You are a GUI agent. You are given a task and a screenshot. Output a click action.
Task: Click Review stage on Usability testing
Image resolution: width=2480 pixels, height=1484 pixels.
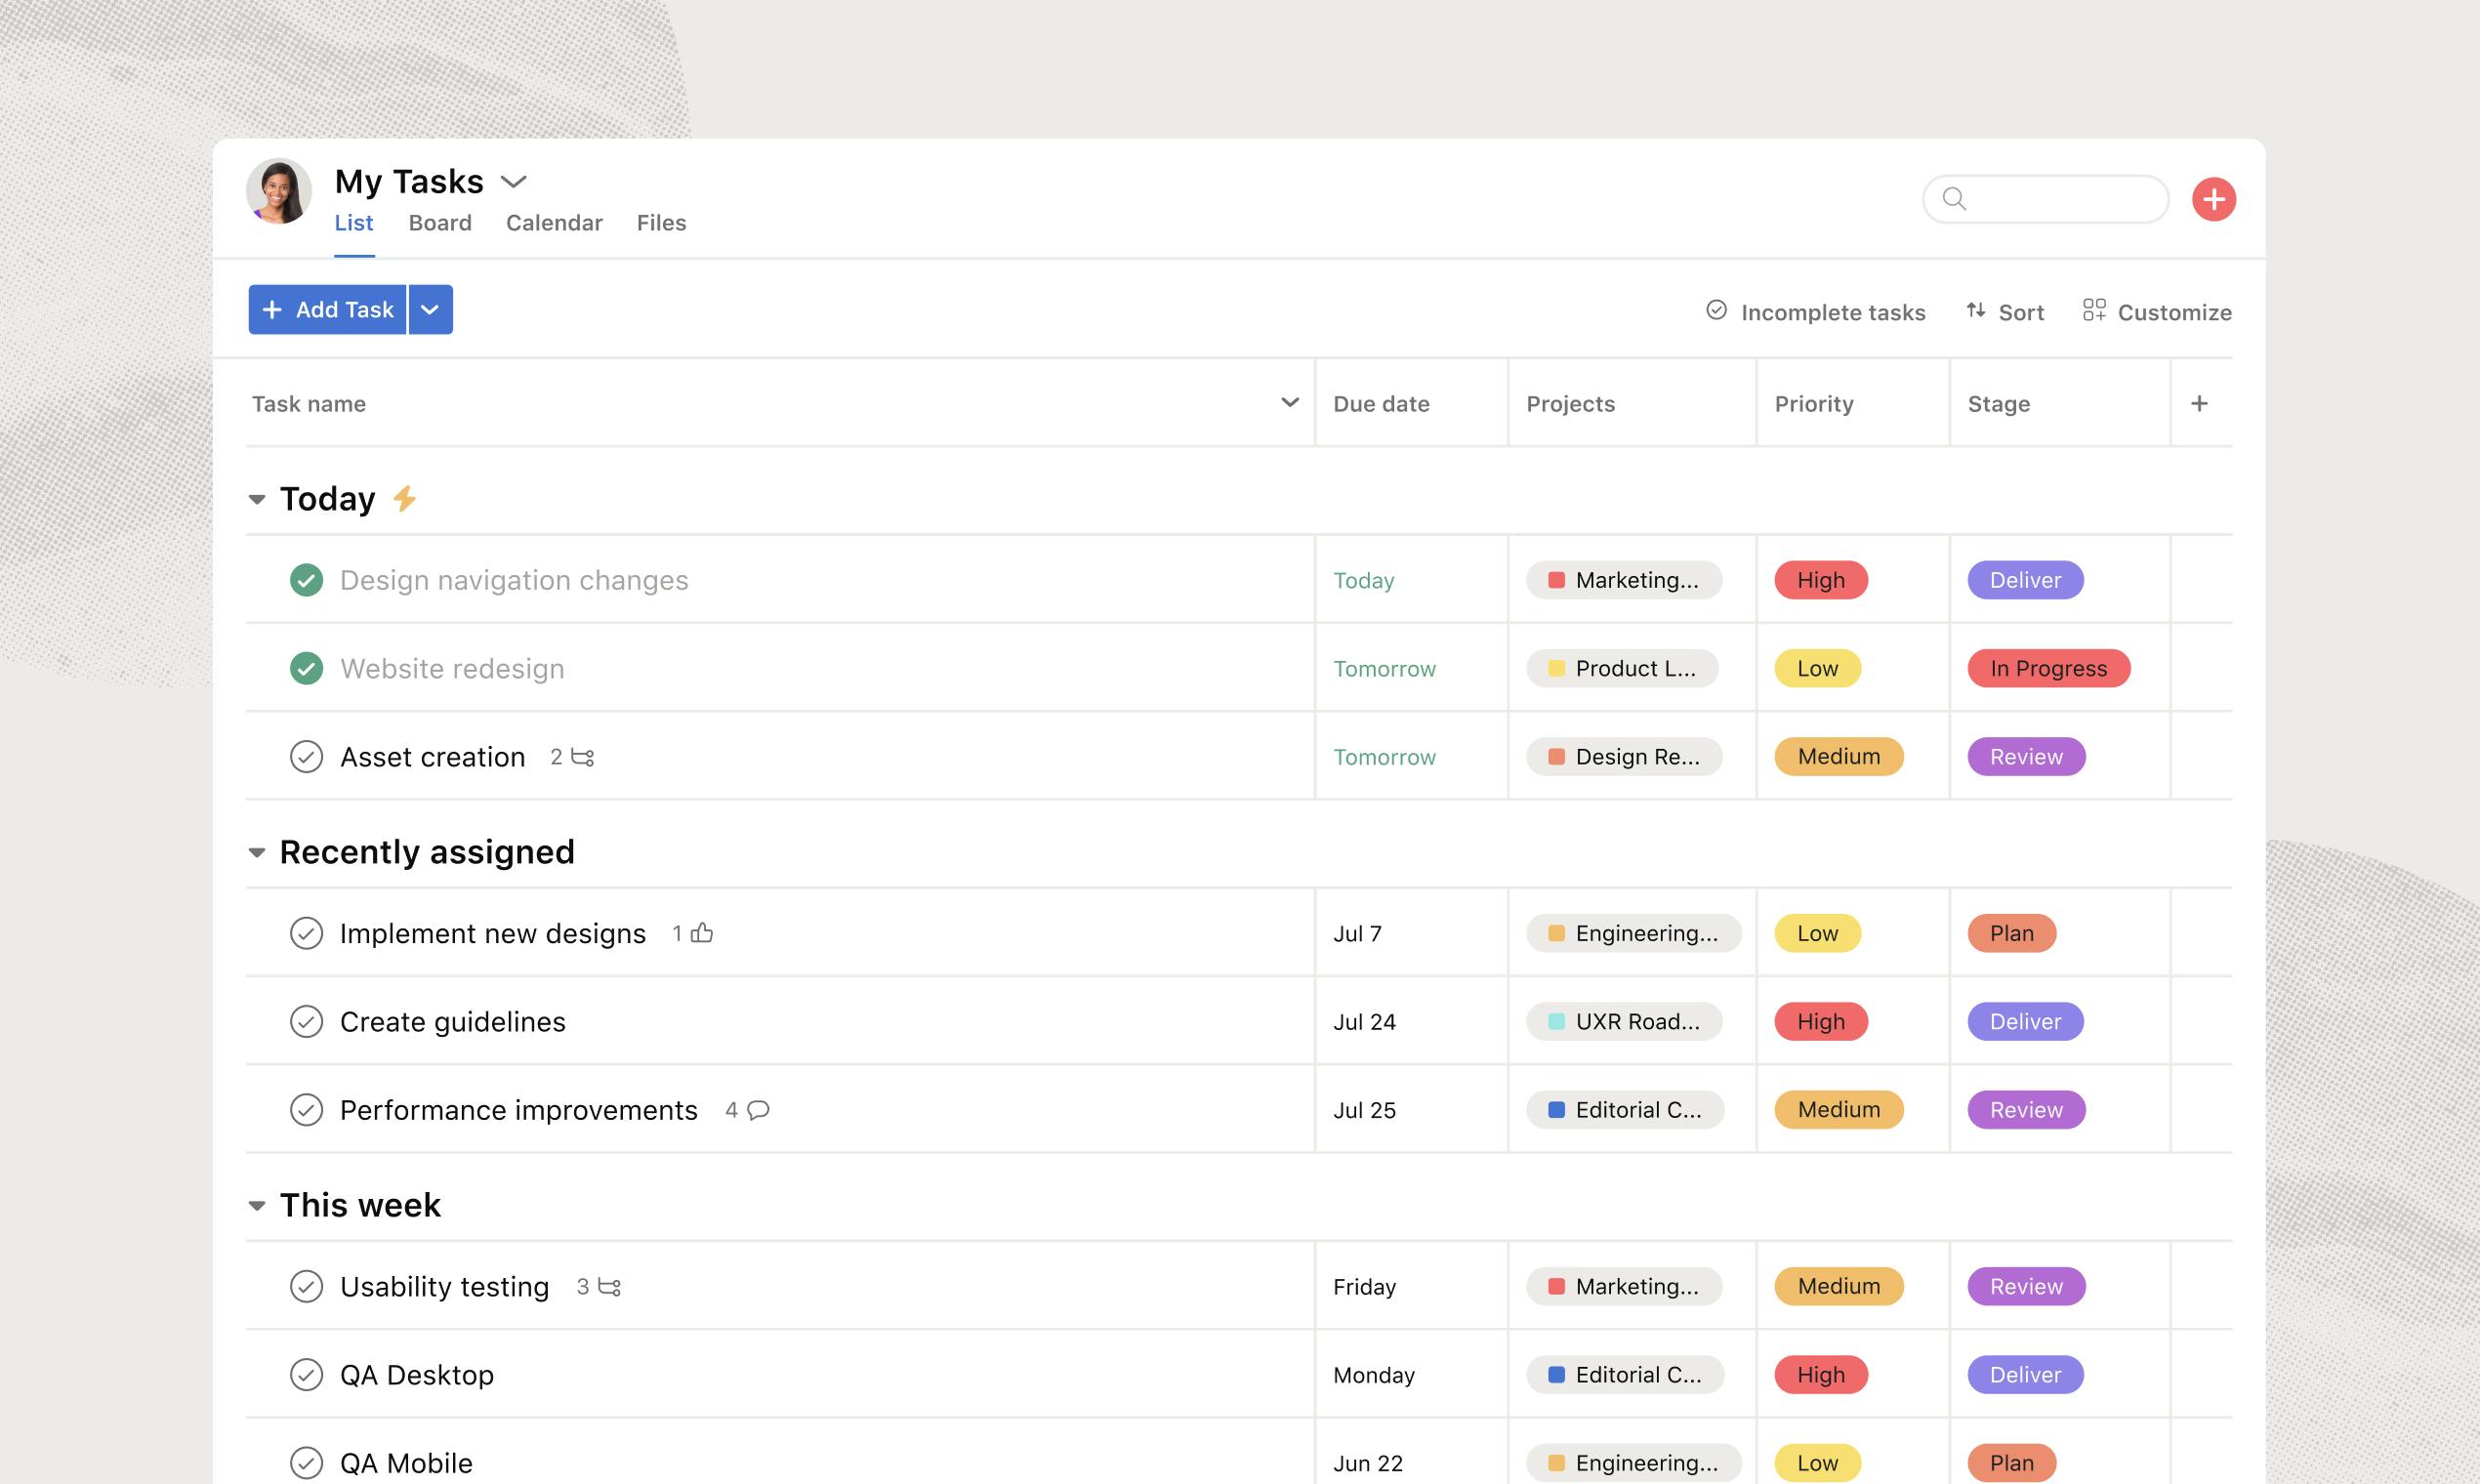(x=2027, y=1286)
